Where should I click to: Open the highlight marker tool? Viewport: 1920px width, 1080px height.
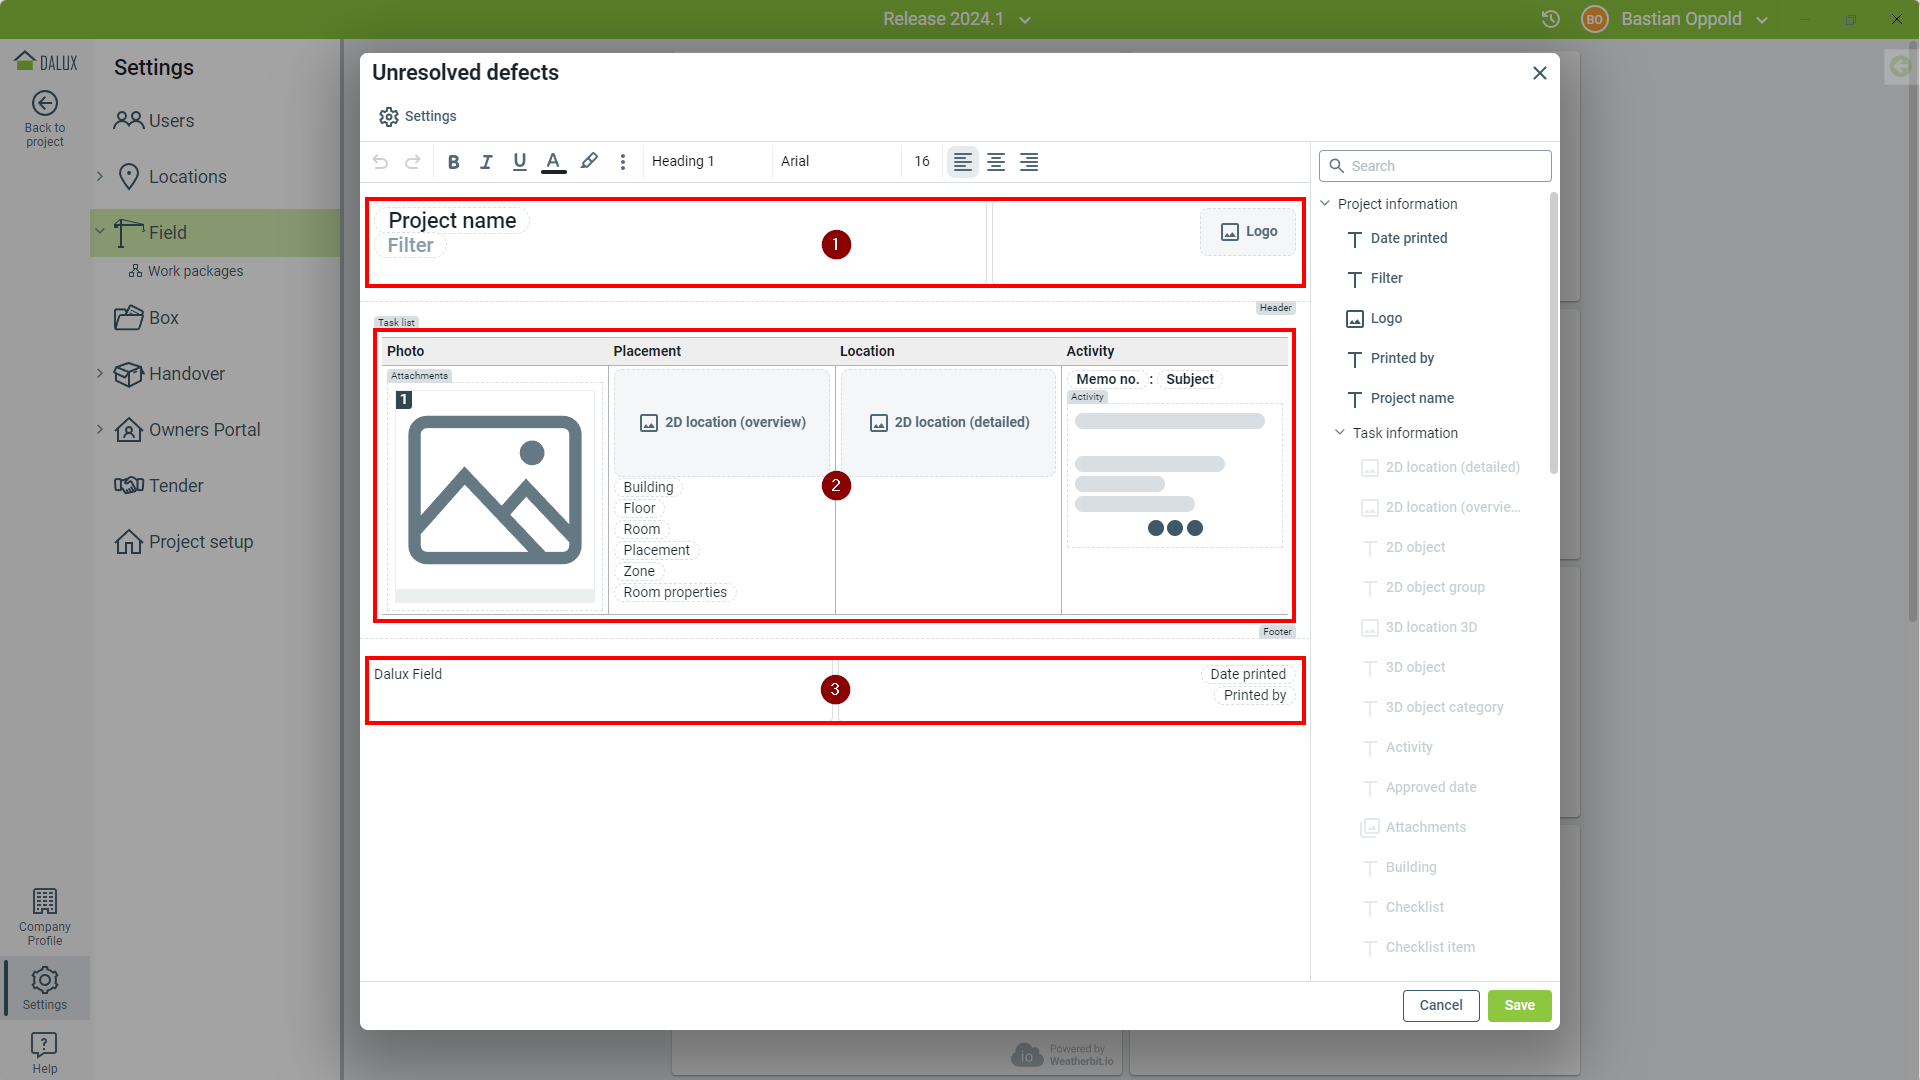pyautogui.click(x=589, y=162)
